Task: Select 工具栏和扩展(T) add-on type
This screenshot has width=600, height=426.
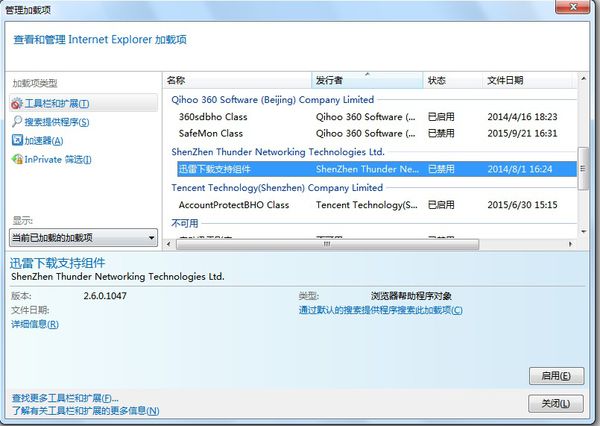Action: [83, 103]
